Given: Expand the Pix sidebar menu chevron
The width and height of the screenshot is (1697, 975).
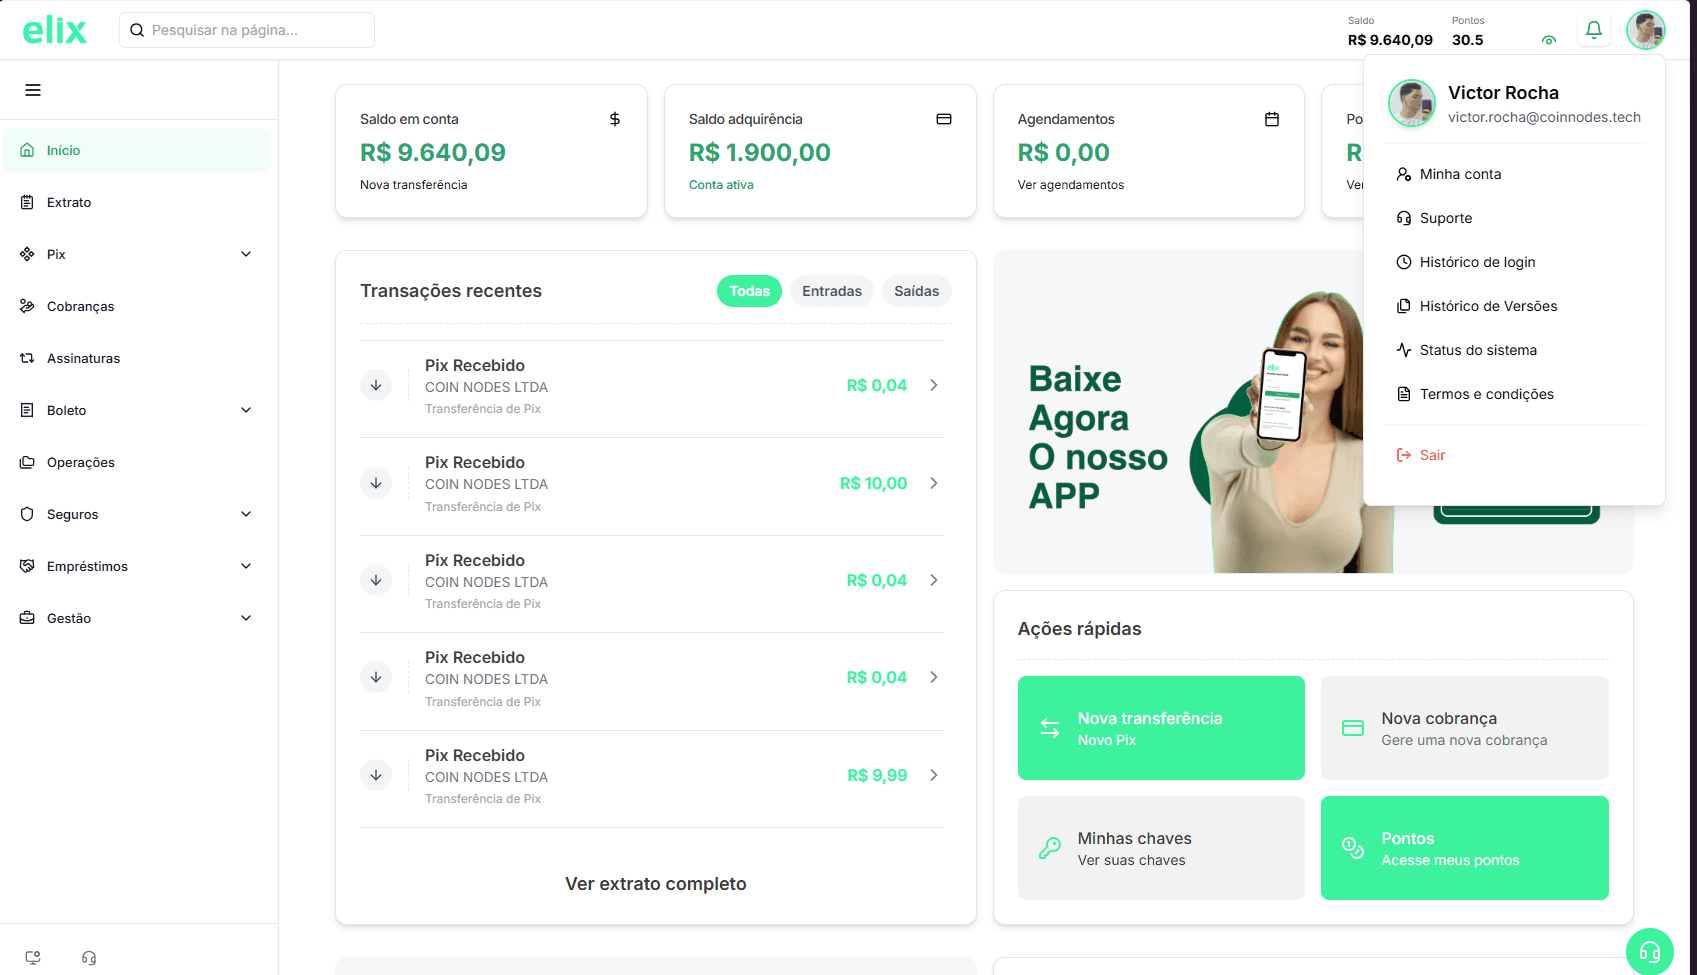Looking at the screenshot, I should [x=246, y=254].
